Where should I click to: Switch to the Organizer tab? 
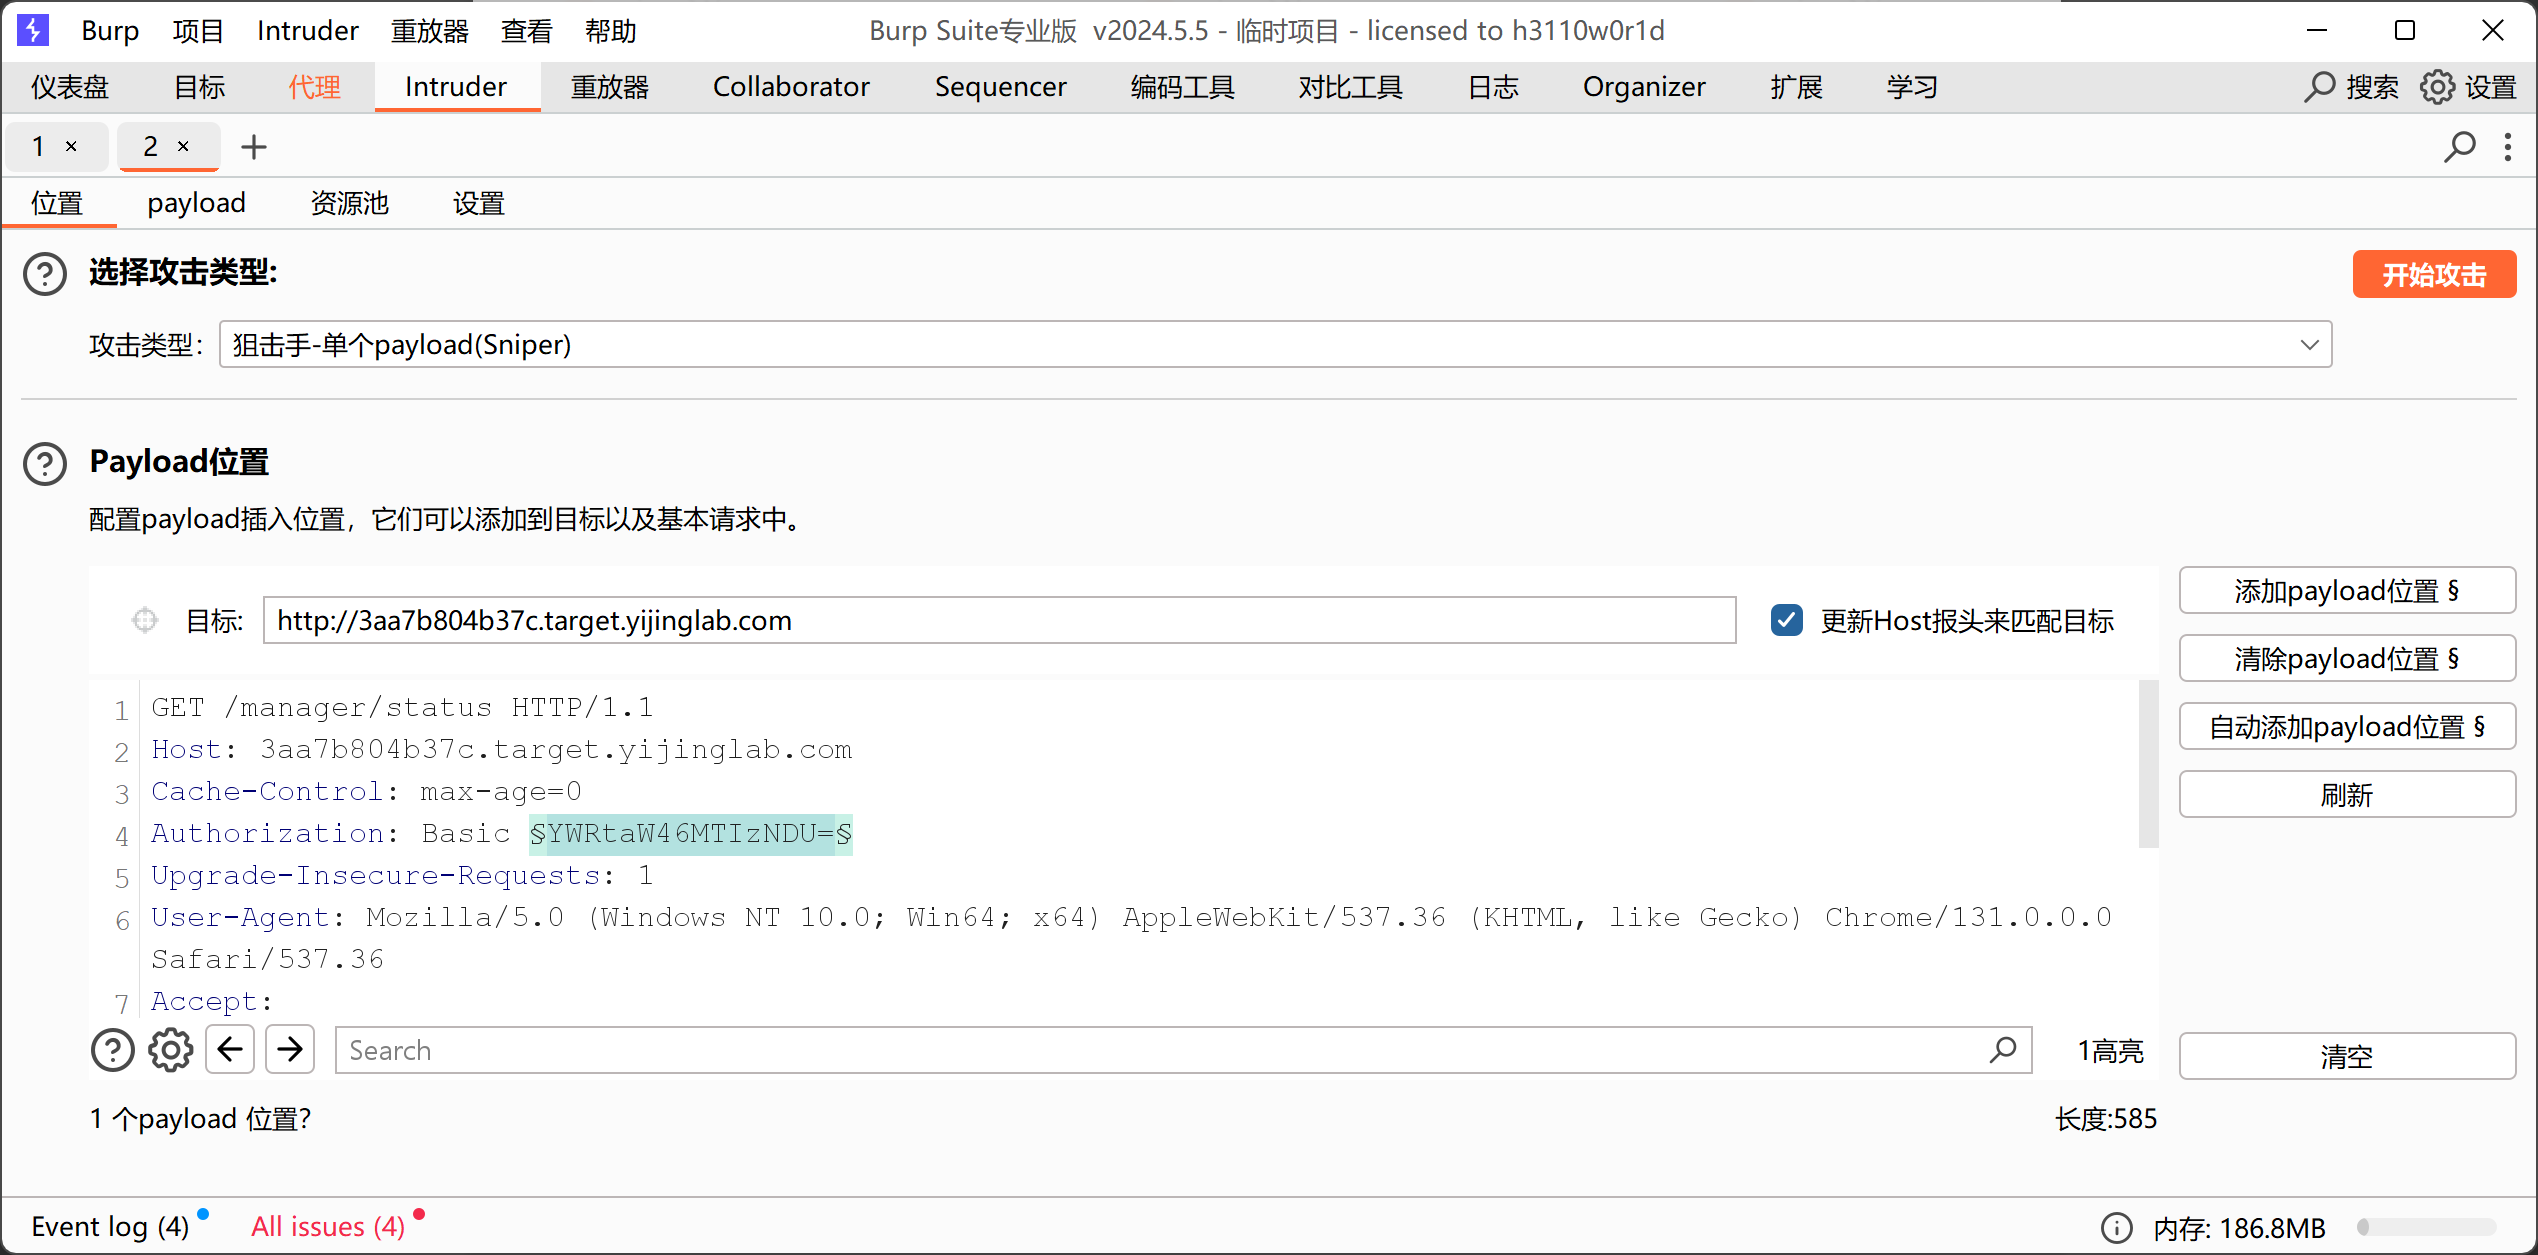point(1643,87)
